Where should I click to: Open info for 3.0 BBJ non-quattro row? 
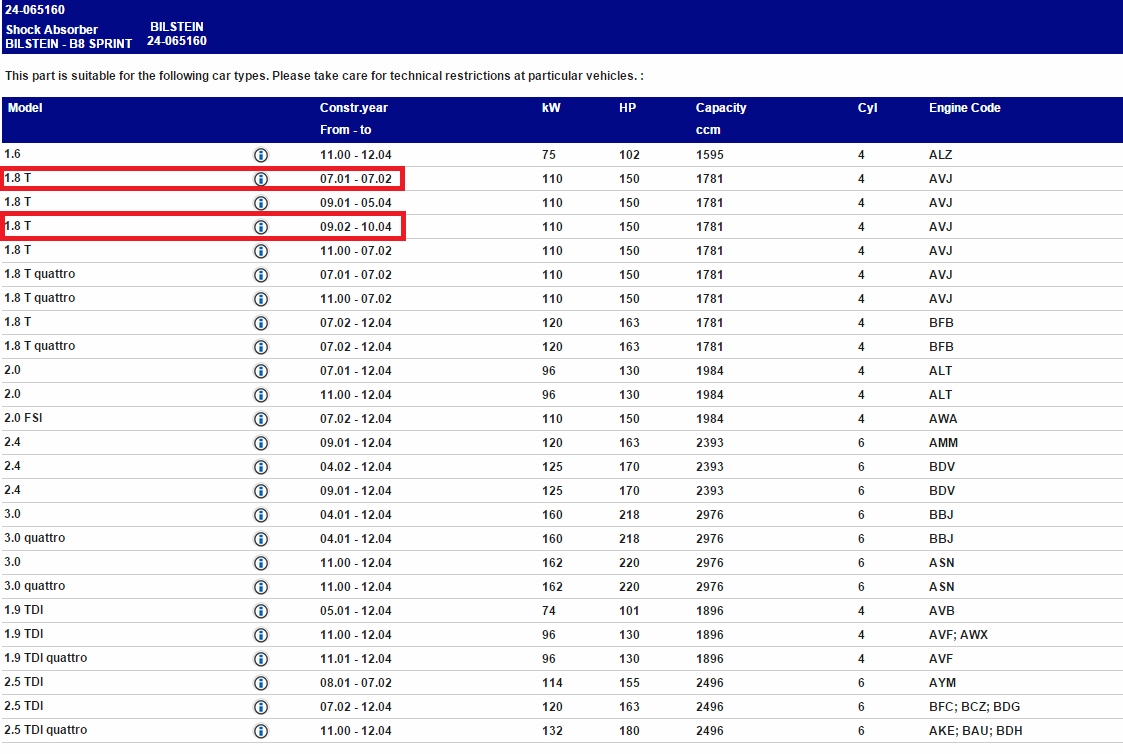click(261, 515)
